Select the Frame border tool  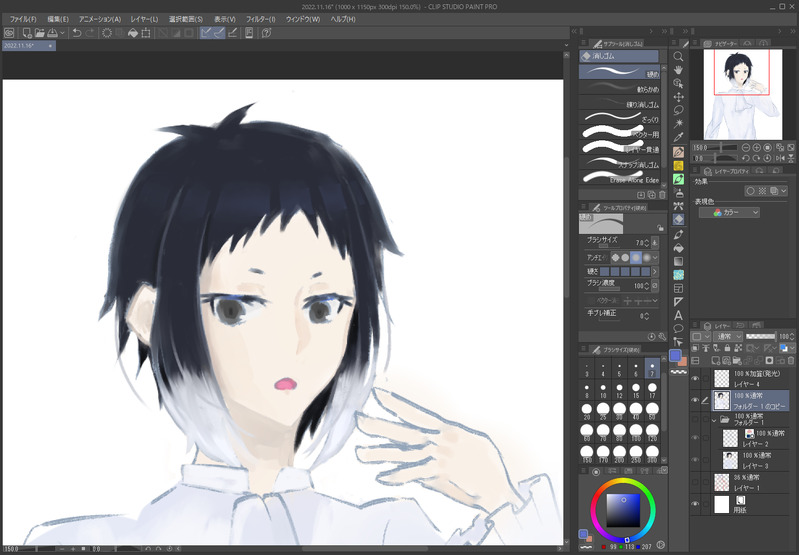678,288
